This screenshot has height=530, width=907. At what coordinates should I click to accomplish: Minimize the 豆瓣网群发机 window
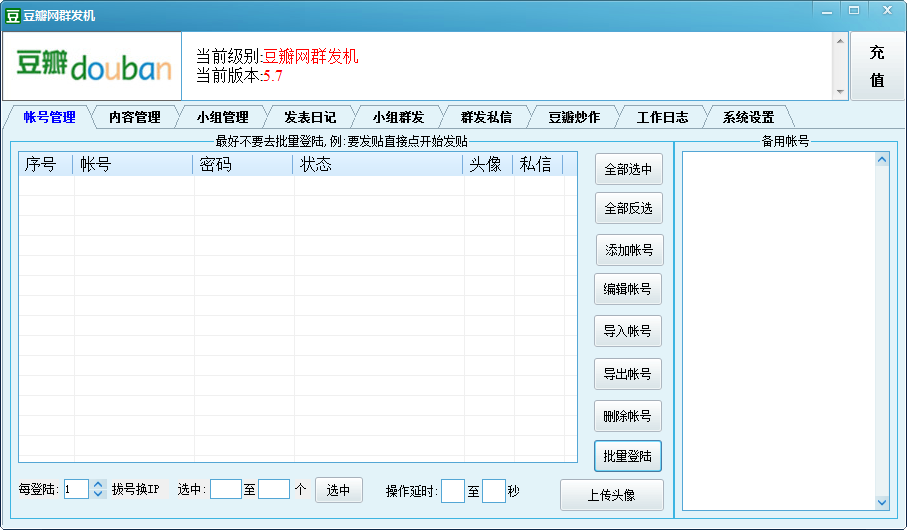coord(827,11)
